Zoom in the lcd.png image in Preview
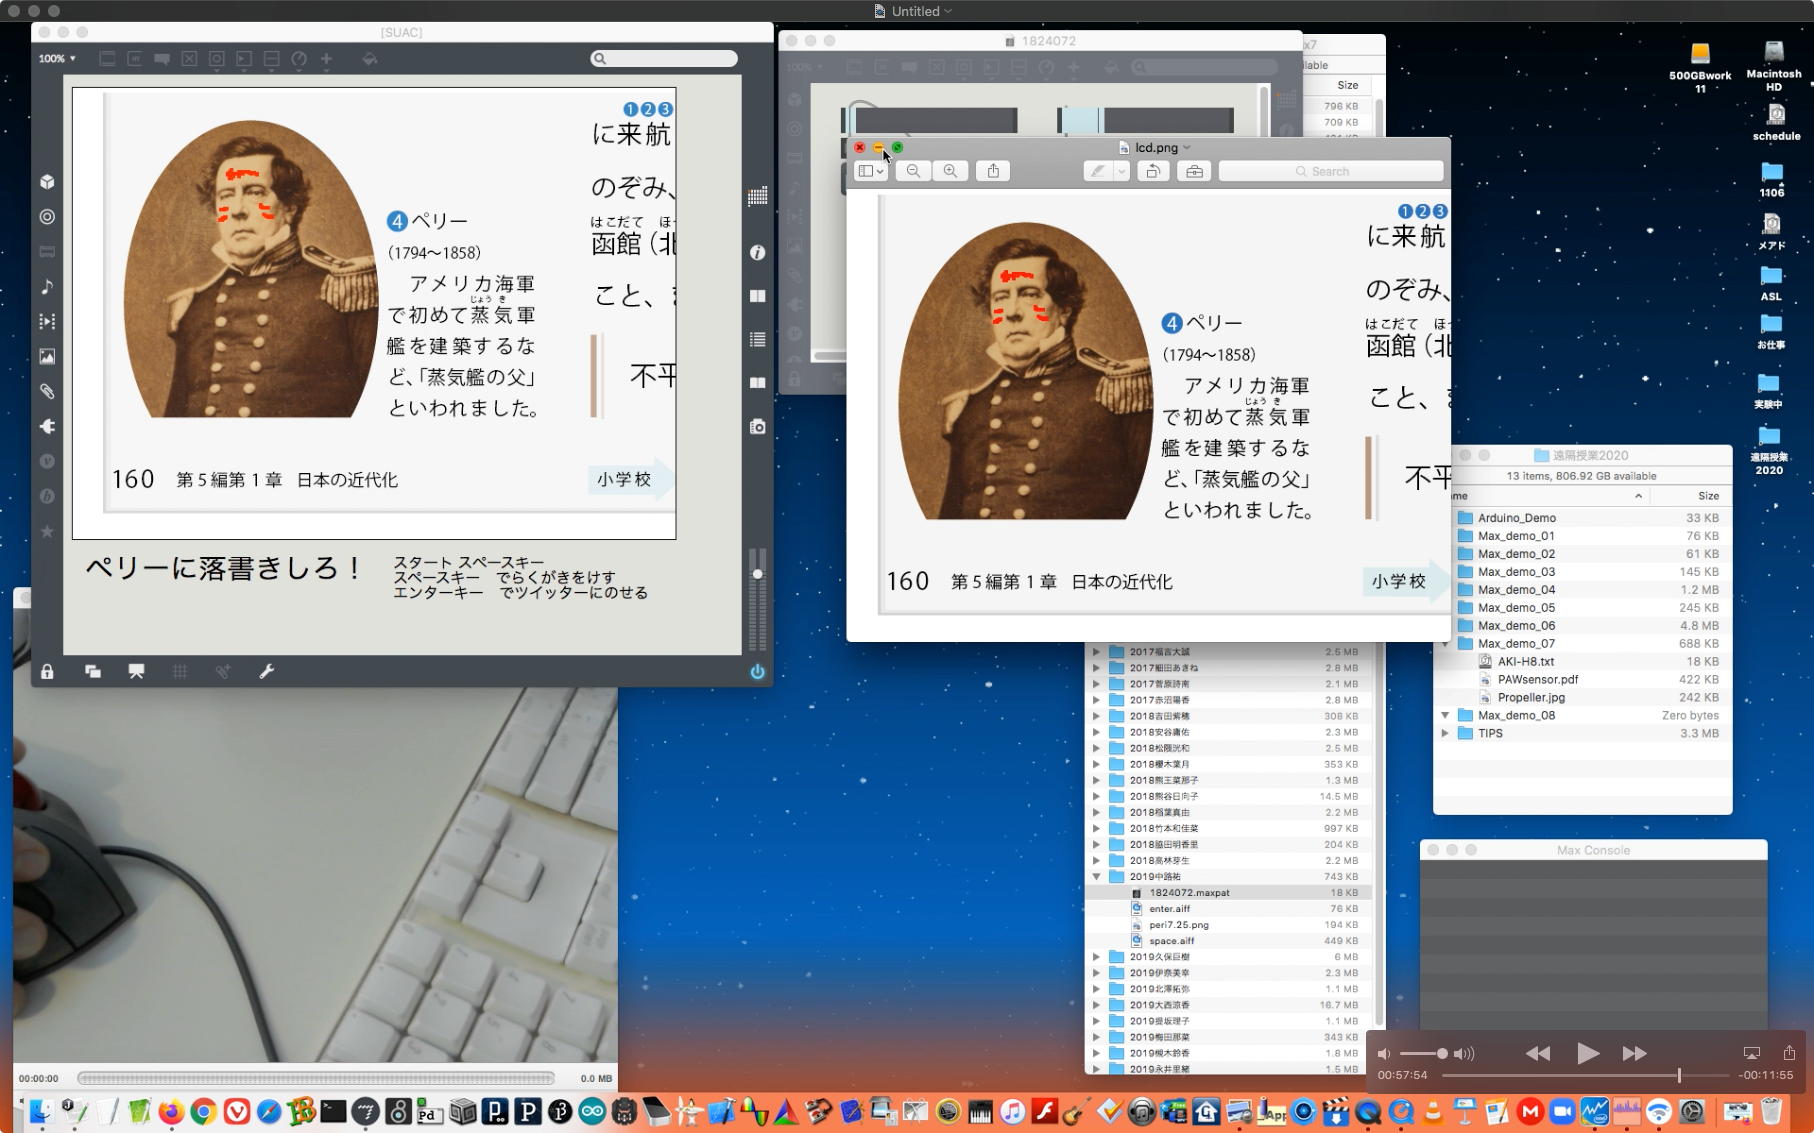Screen dimensions: 1814x1133 point(950,171)
